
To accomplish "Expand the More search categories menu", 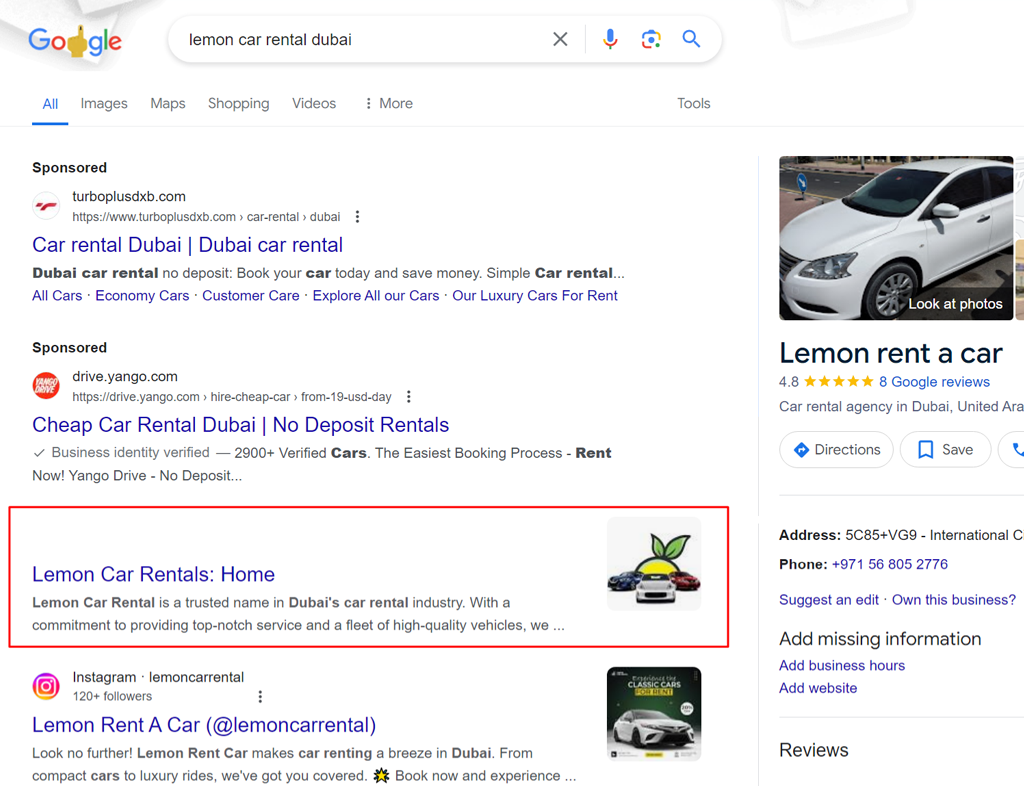I will (389, 103).
